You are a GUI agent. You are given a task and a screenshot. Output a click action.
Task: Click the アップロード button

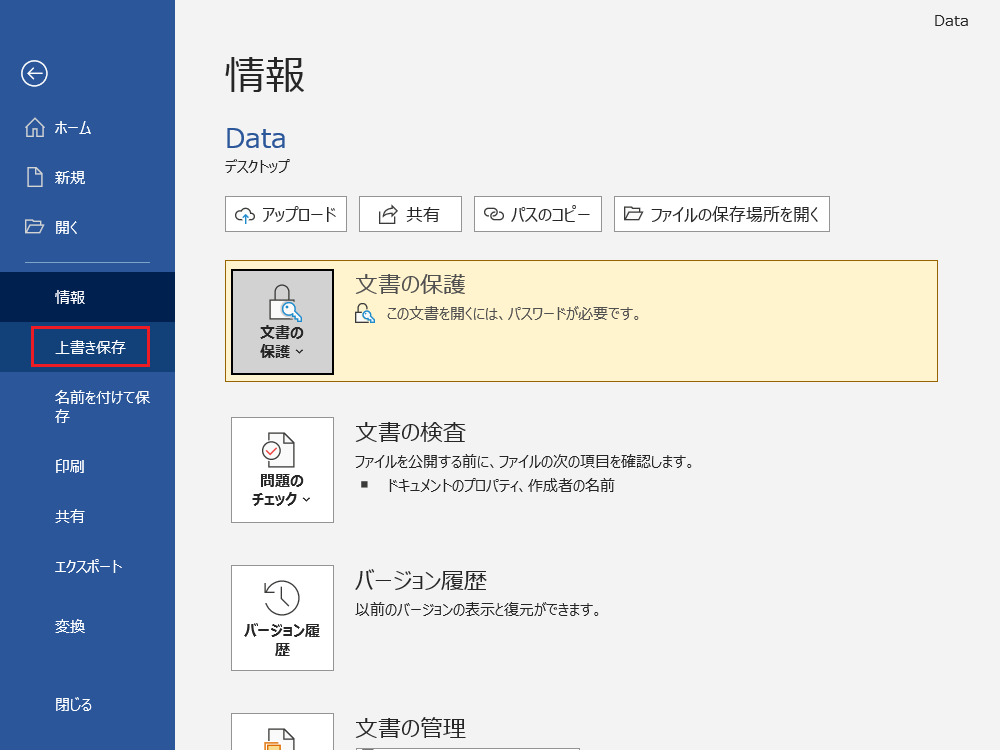286,214
